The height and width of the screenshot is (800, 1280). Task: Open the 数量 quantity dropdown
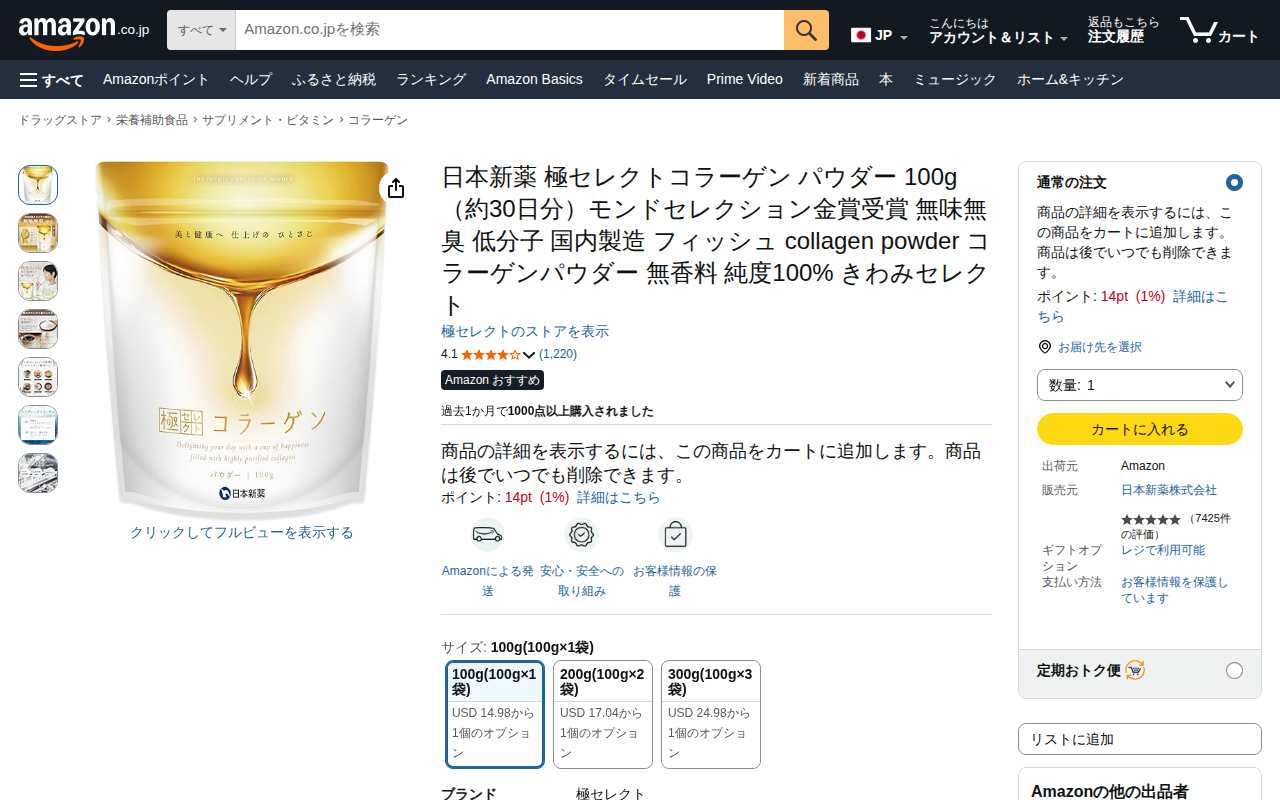1140,385
